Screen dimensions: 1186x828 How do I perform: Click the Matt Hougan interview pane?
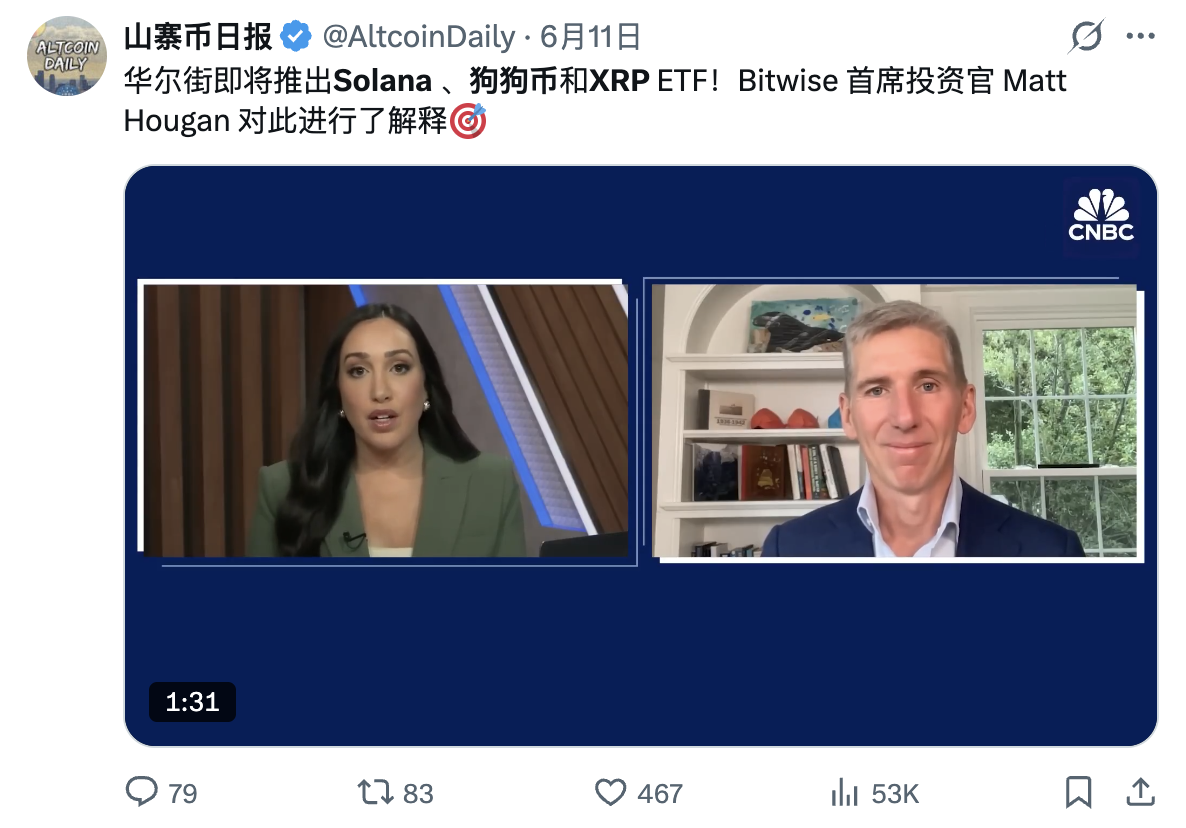point(896,420)
